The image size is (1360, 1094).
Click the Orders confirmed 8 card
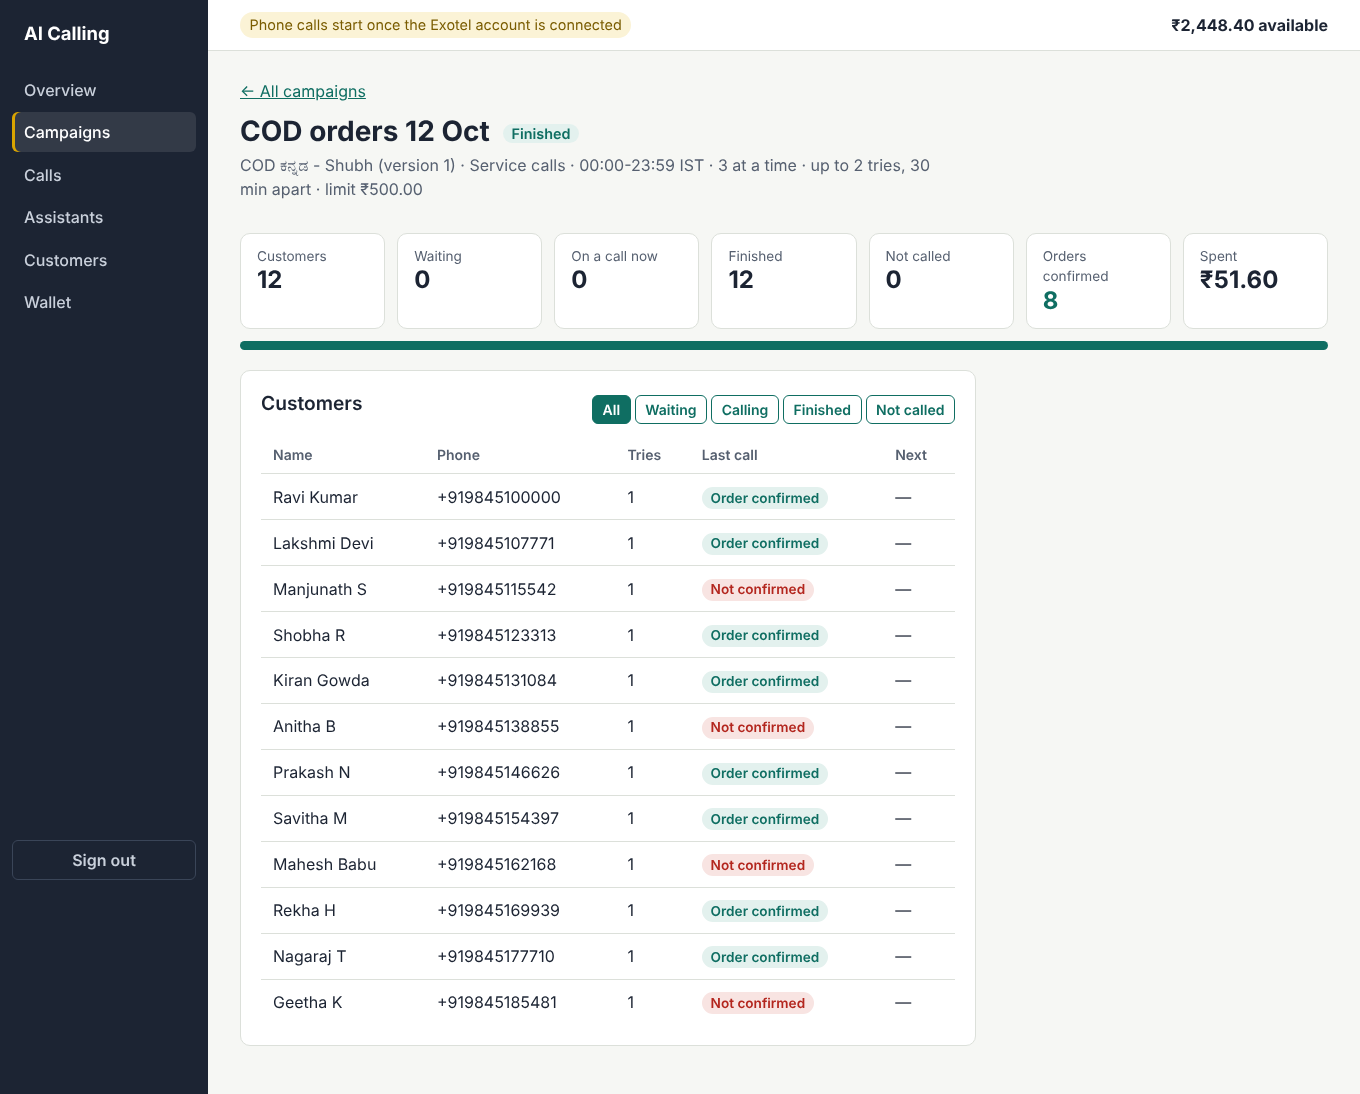click(x=1098, y=281)
